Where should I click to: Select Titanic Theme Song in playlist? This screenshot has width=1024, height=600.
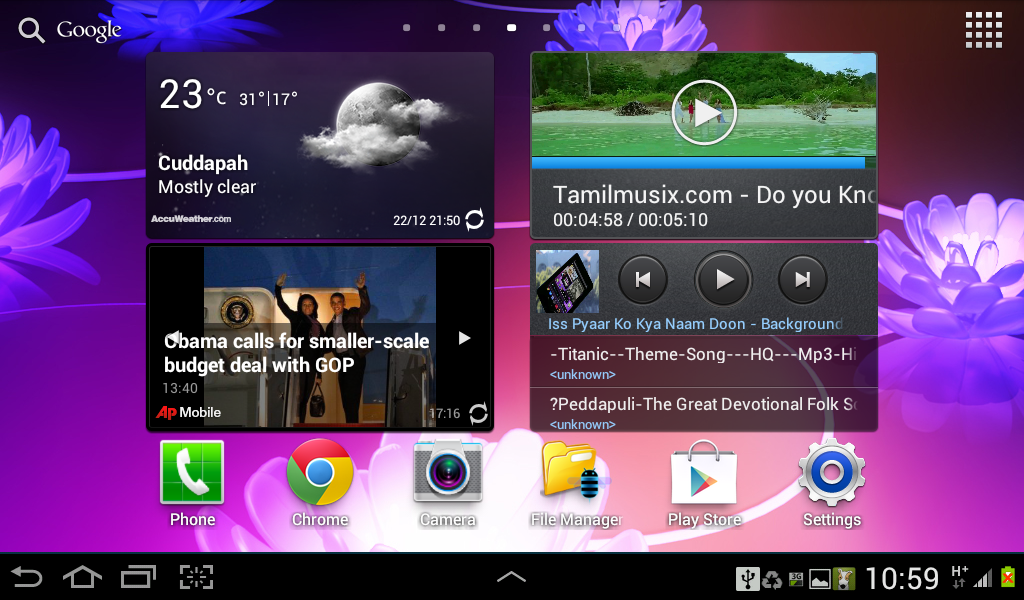point(703,362)
